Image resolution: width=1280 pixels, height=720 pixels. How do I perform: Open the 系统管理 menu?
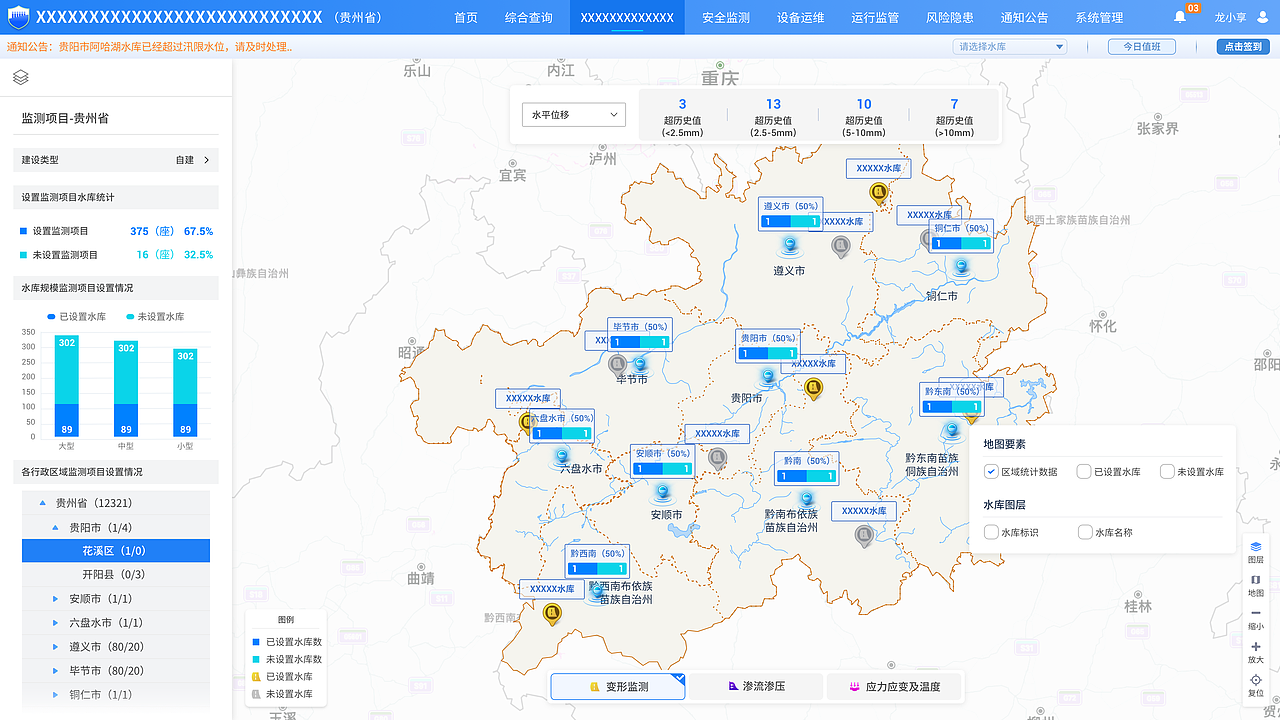[x=1099, y=18]
